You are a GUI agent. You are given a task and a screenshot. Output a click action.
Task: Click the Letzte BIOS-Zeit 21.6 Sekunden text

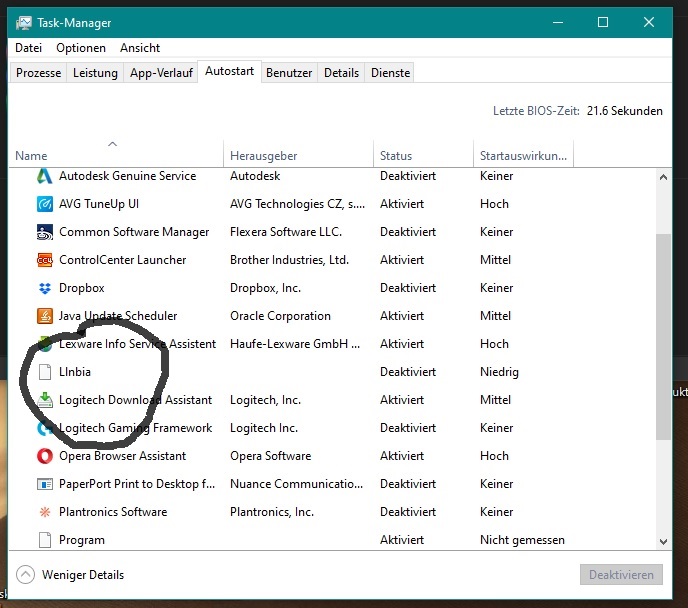pyautogui.click(x=577, y=111)
